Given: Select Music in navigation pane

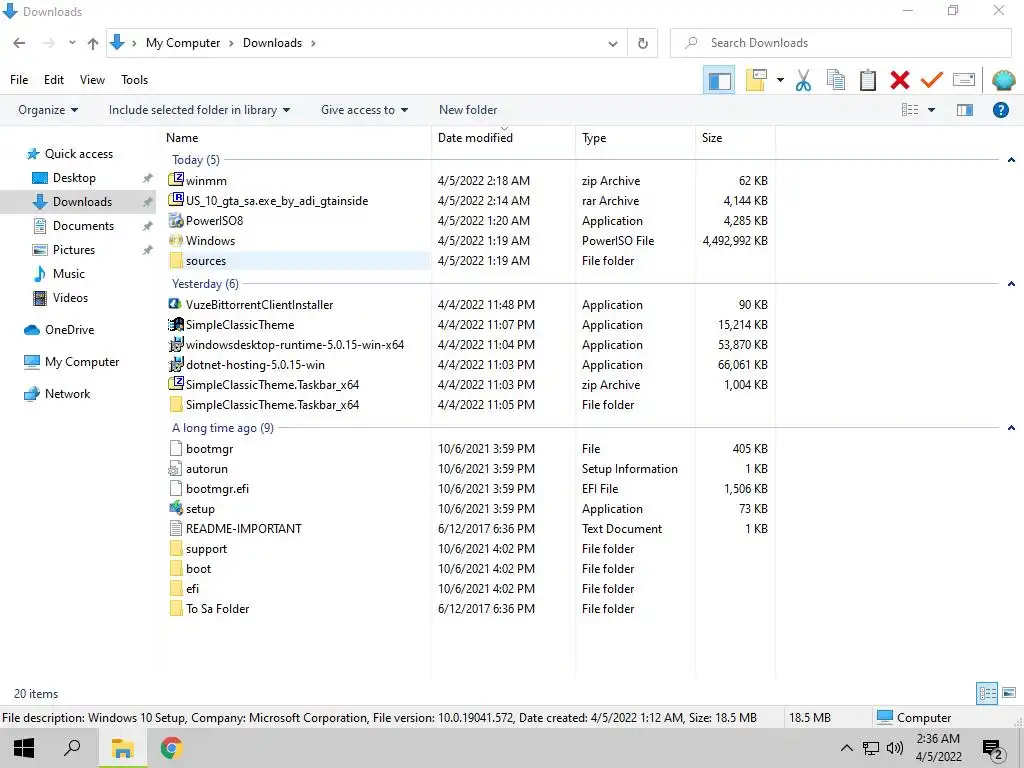Looking at the screenshot, I should [69, 274].
